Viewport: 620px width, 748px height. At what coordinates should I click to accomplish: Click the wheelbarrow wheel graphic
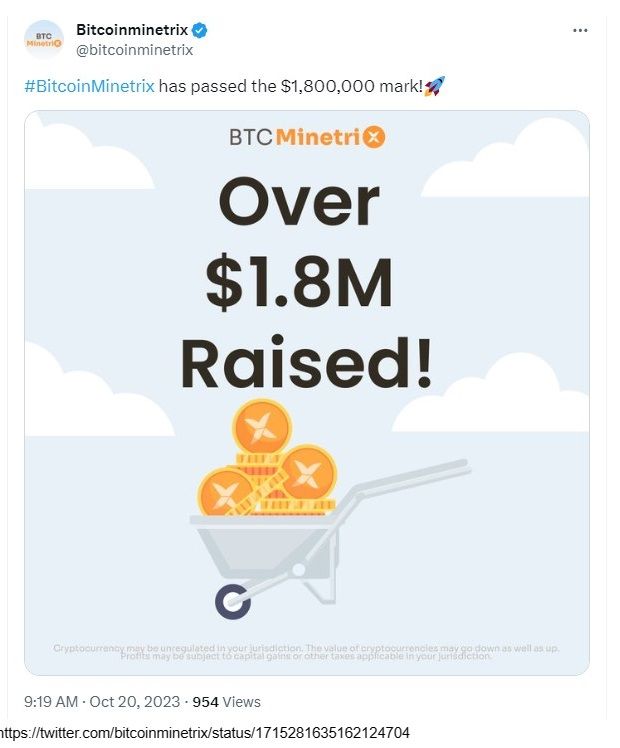pyautogui.click(x=233, y=602)
